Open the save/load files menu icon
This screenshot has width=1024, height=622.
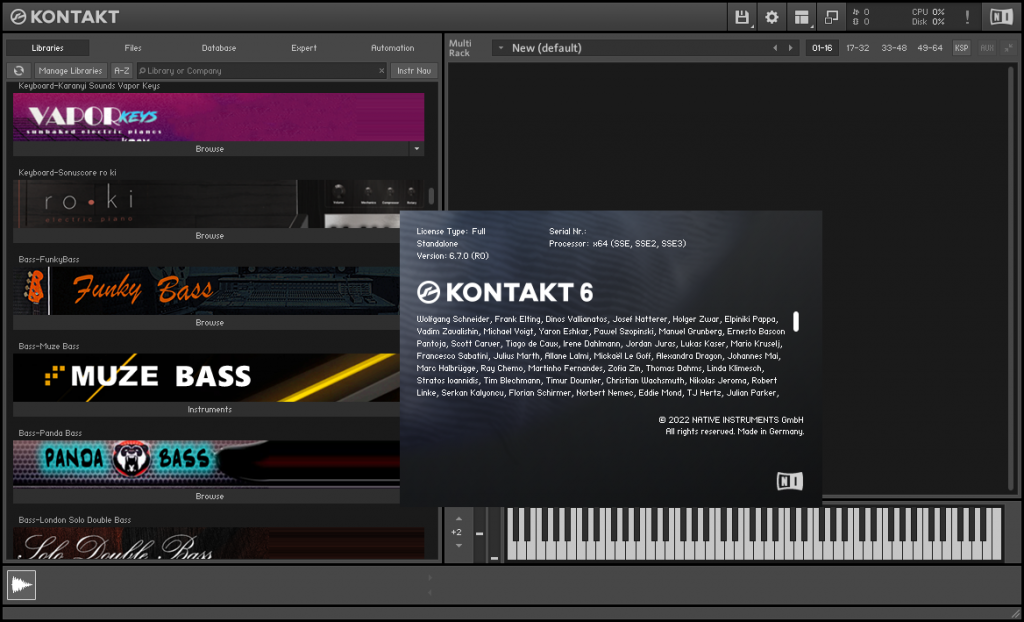(x=742, y=17)
